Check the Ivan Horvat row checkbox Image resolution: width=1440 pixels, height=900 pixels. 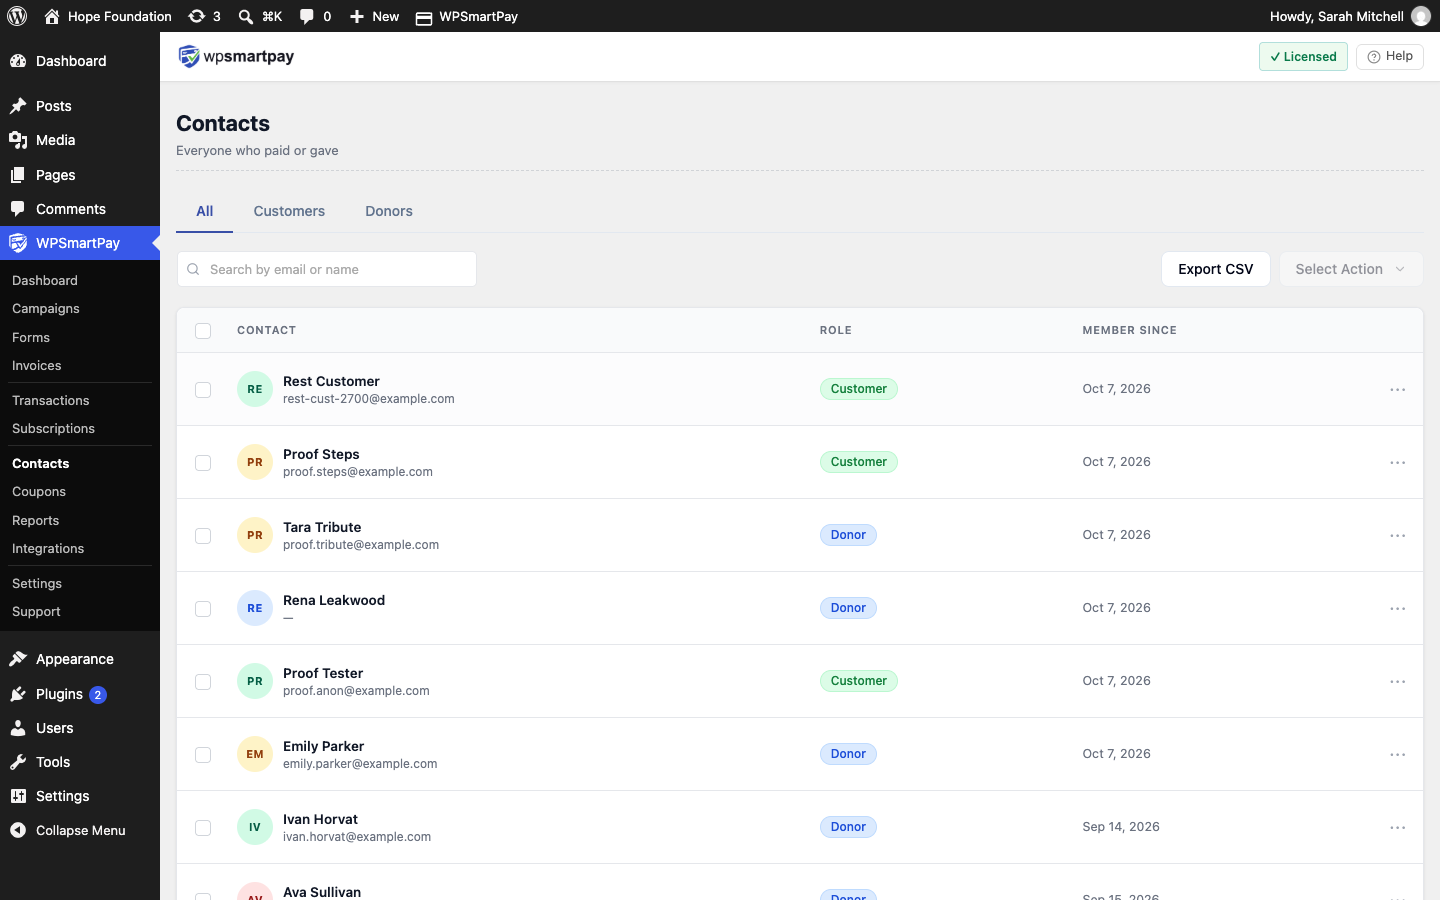click(203, 827)
